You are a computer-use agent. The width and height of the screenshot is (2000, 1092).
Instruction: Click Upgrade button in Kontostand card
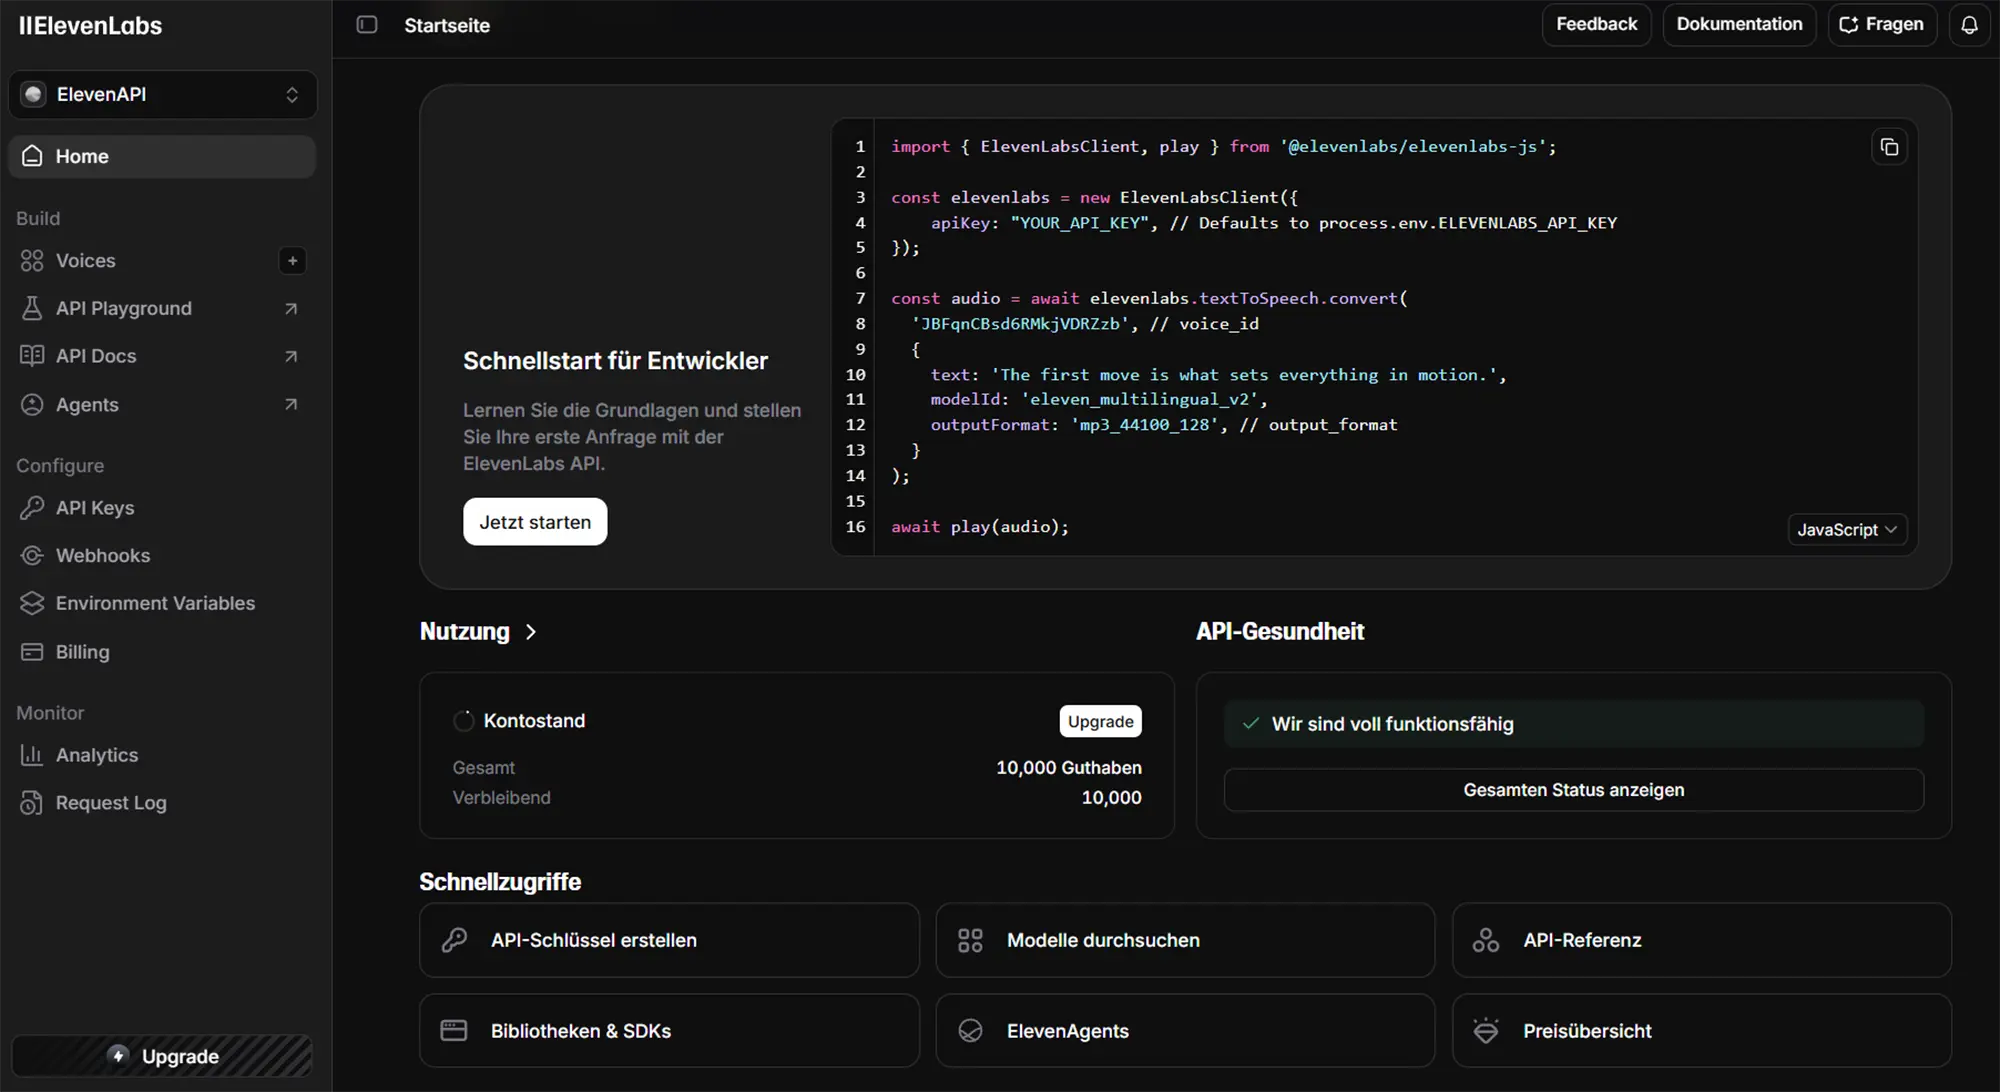pyautogui.click(x=1100, y=722)
